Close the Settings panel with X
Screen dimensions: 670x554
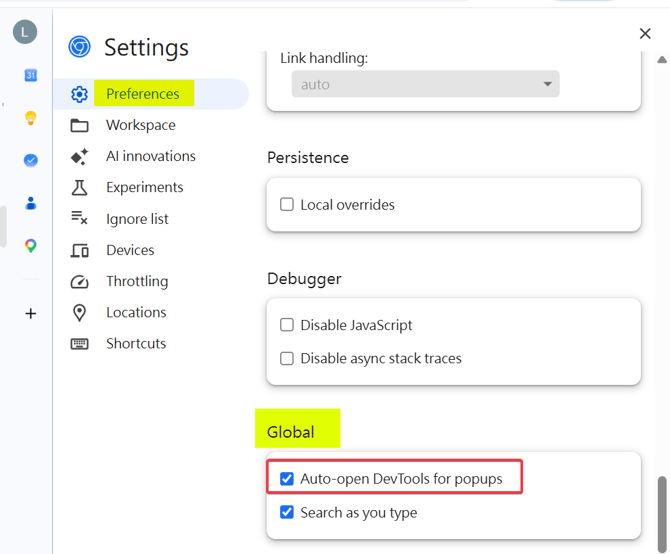pos(645,33)
